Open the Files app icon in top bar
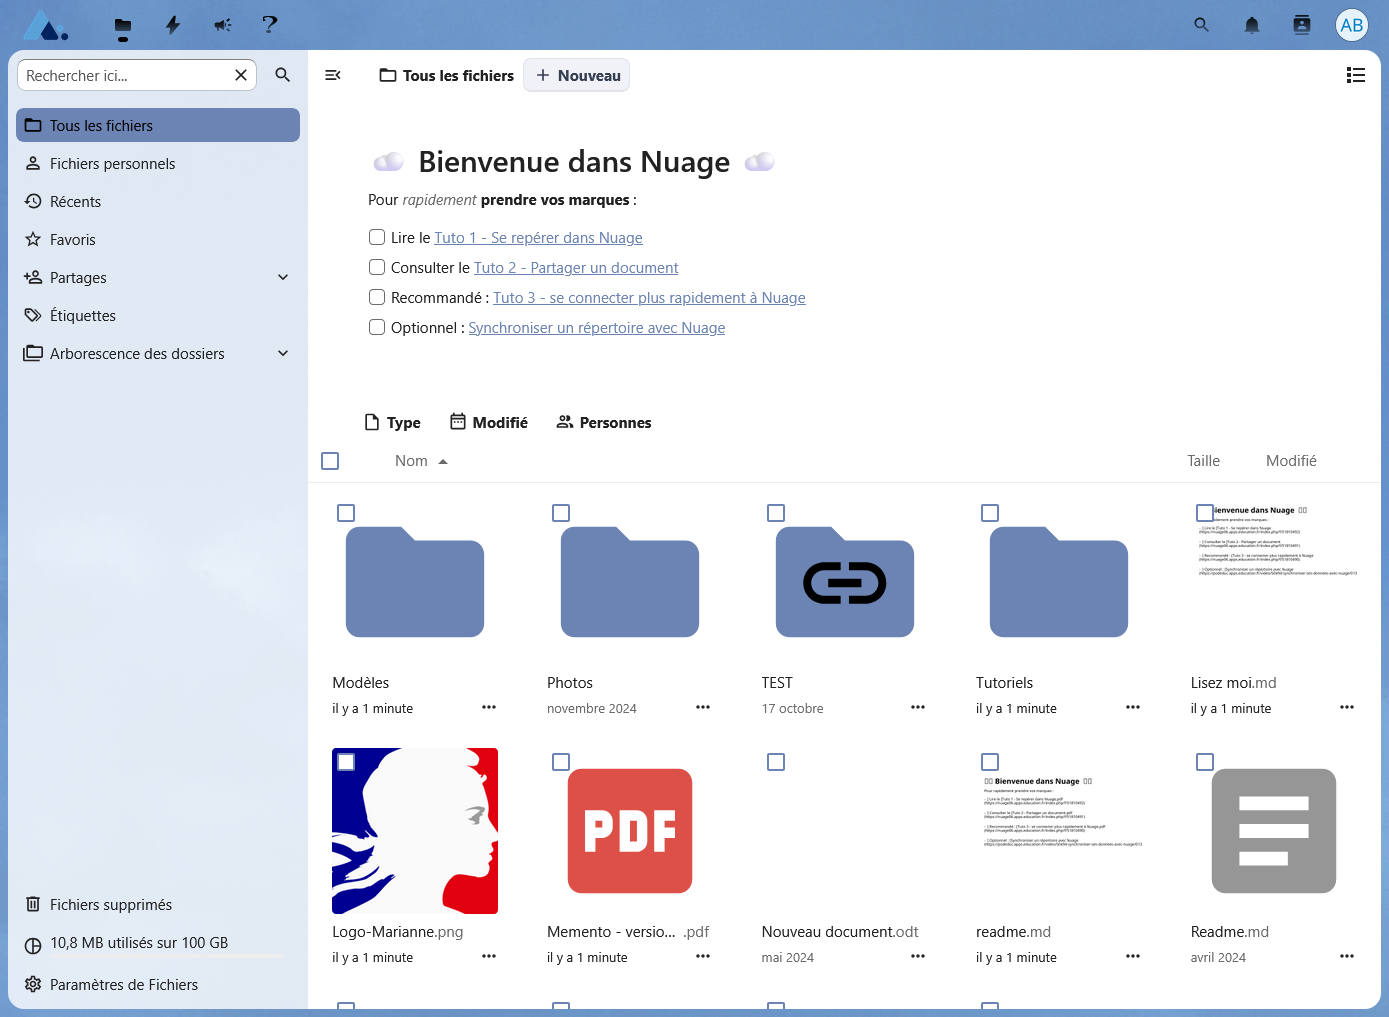Image resolution: width=1389 pixels, height=1017 pixels. [x=123, y=25]
